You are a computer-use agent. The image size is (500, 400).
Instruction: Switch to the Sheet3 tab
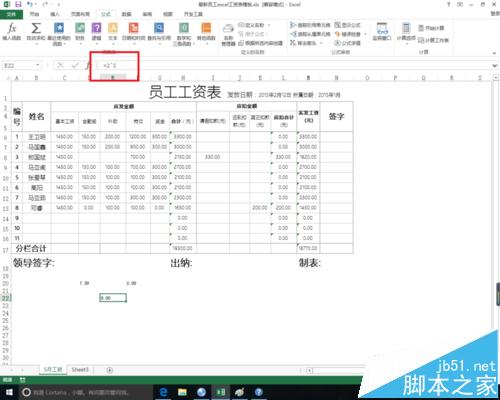tap(80, 370)
